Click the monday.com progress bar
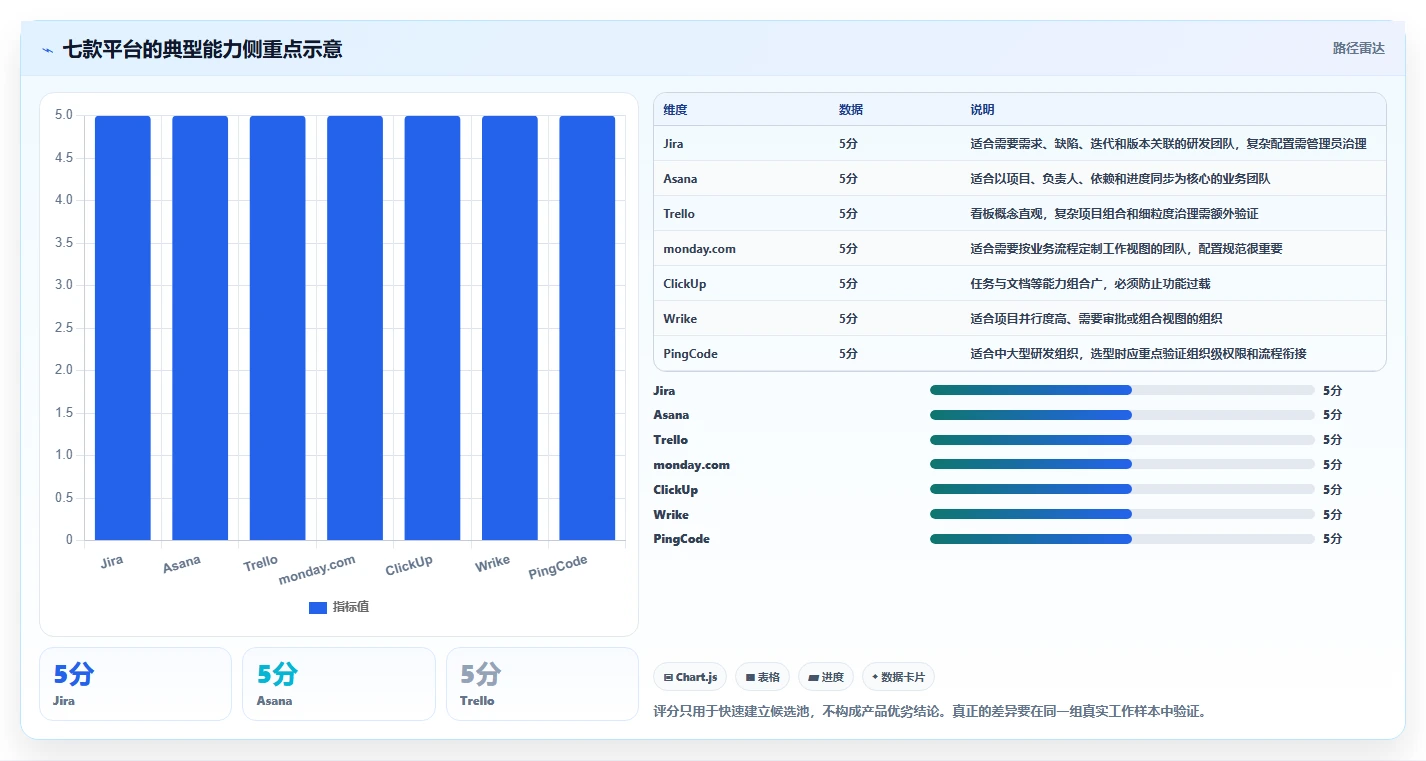This screenshot has height=761, width=1426. pyautogui.click(x=1122, y=464)
